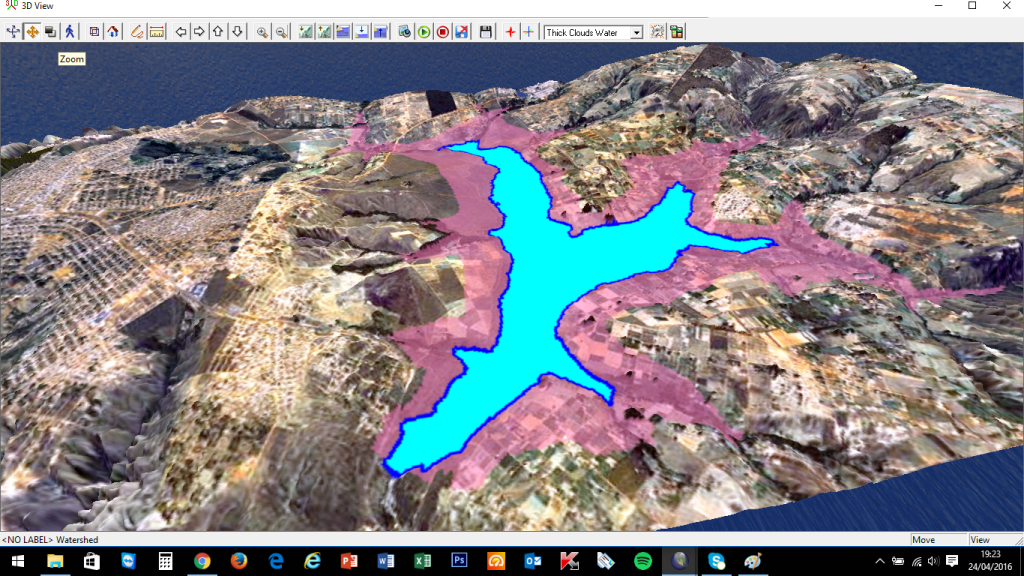The image size is (1024, 576).
Task: Open the 3D view configuration icon
Action: (x=657, y=32)
